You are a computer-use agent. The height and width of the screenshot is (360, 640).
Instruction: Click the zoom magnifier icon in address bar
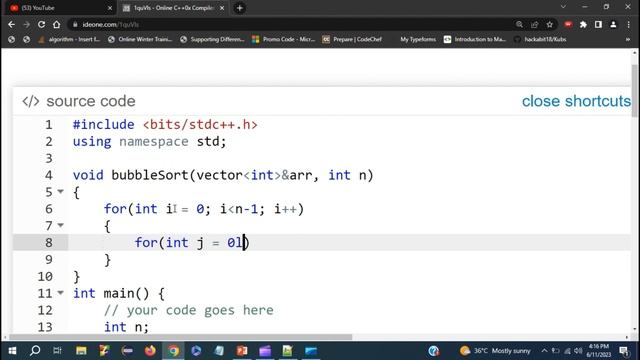coord(519,24)
